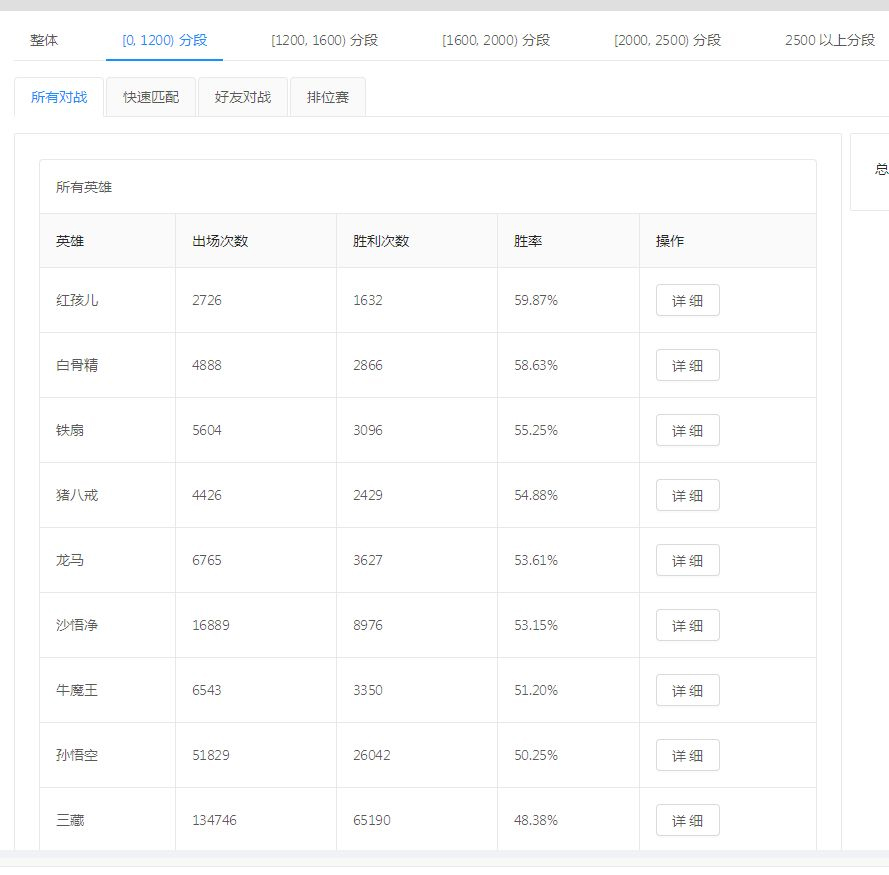Image resolution: width=889 pixels, height=875 pixels.
Task: View 详细 for 铁扇 hero
Action: pyautogui.click(x=687, y=430)
